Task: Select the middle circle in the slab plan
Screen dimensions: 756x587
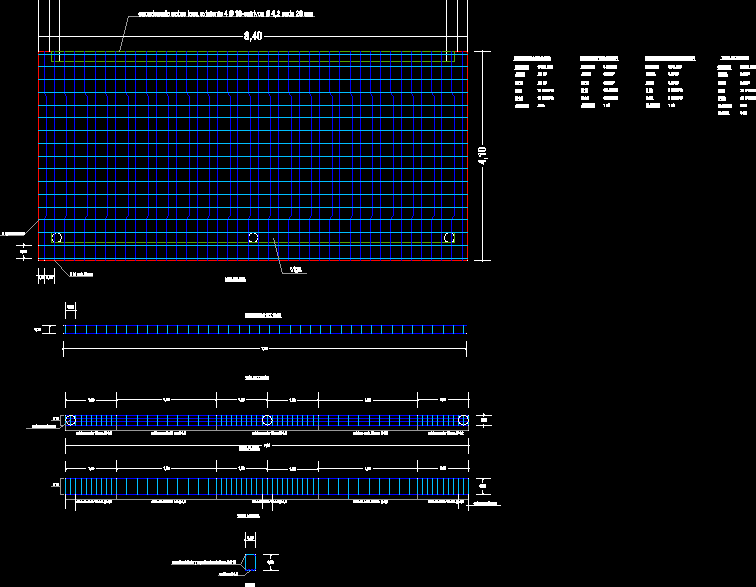Action: coord(254,238)
